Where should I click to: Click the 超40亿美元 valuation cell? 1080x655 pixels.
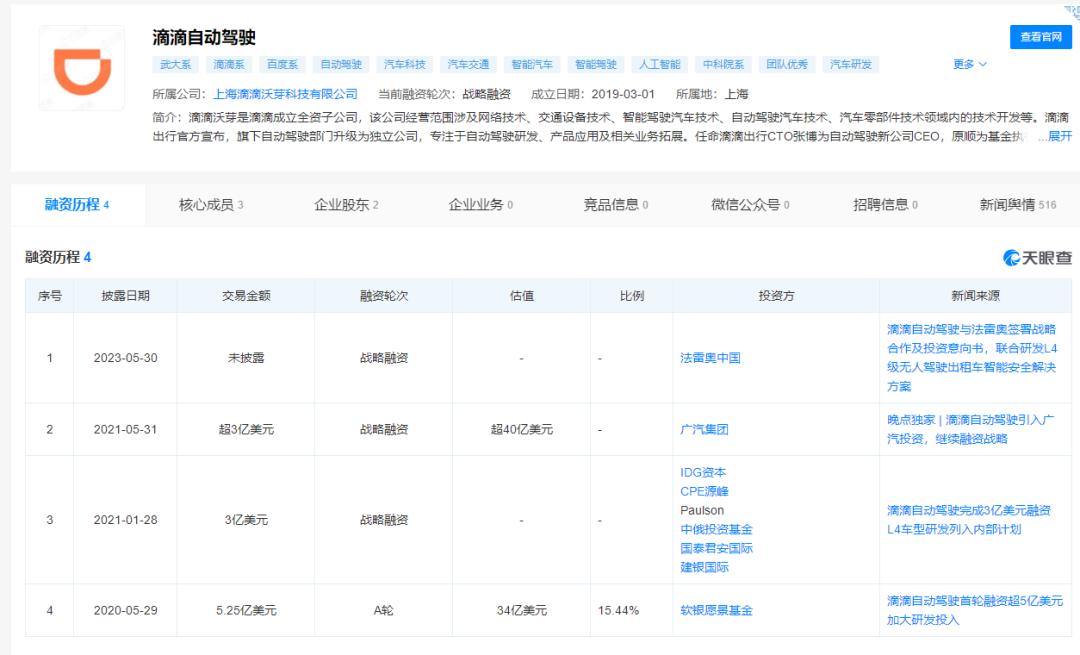[x=521, y=429]
